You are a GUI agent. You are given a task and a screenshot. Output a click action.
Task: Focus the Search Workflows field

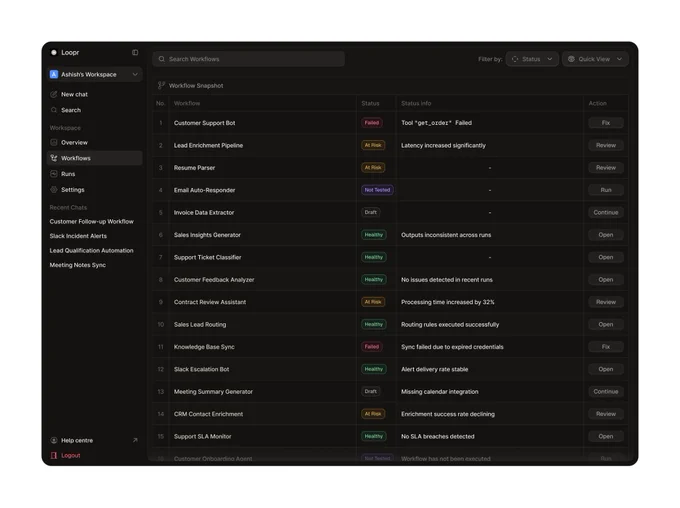click(248, 59)
